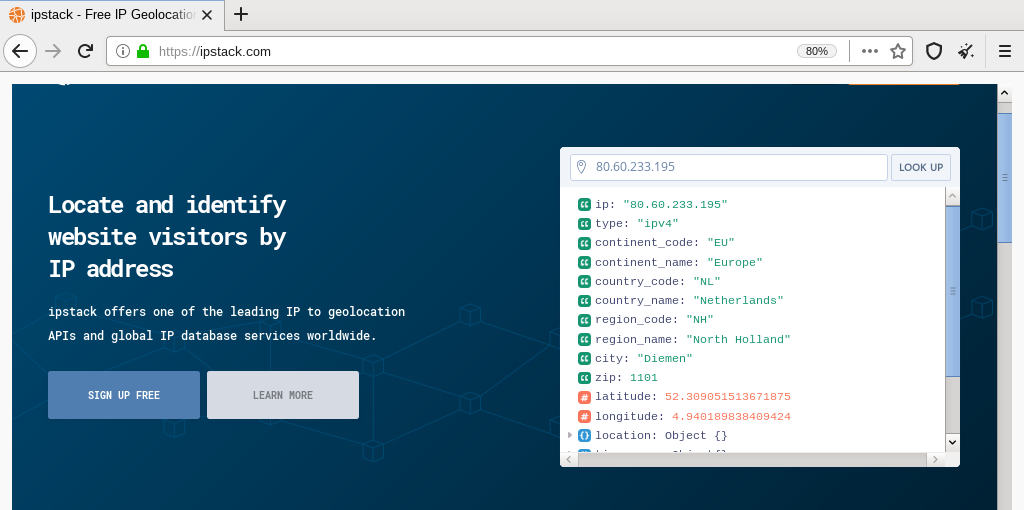The width and height of the screenshot is (1024, 510).
Task: Click the LEARN MORE button
Action: (x=283, y=395)
